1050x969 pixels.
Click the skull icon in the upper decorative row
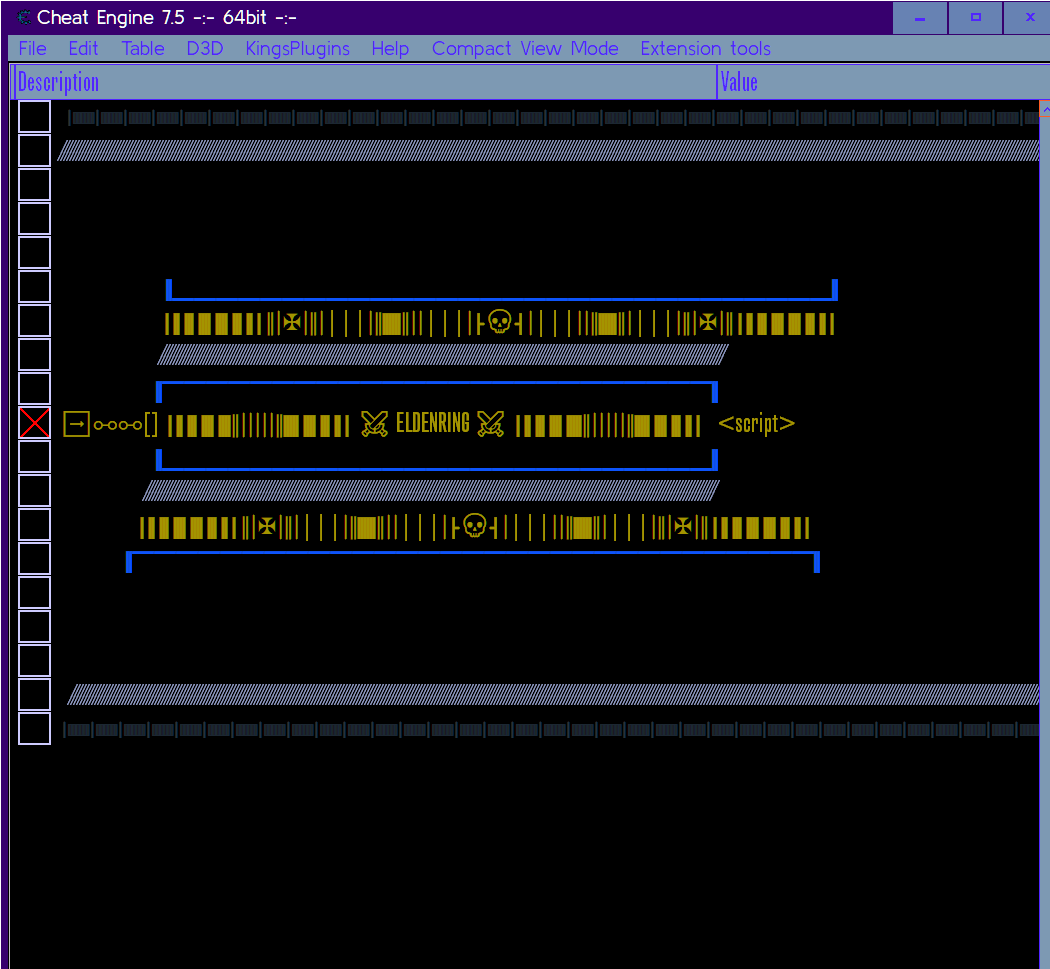[500, 322]
